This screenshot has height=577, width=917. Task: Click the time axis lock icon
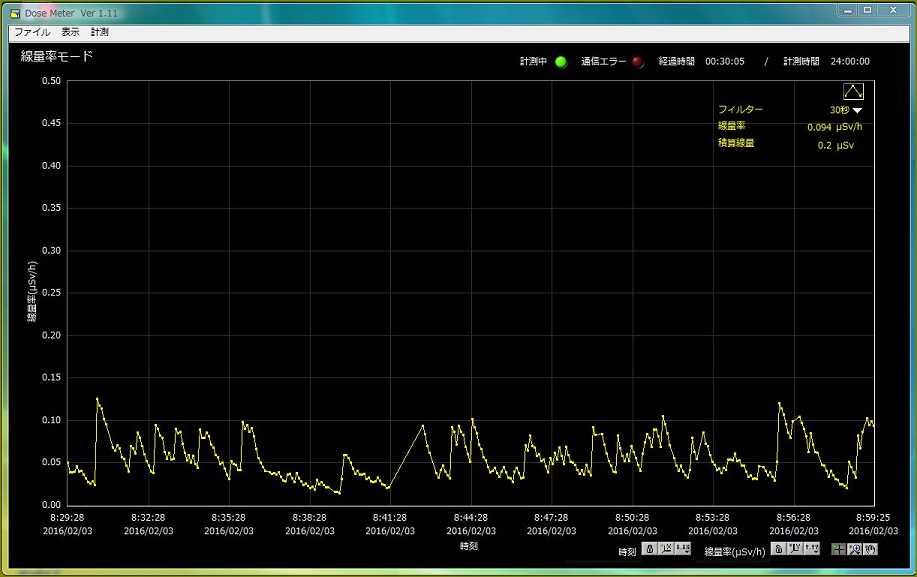point(650,549)
